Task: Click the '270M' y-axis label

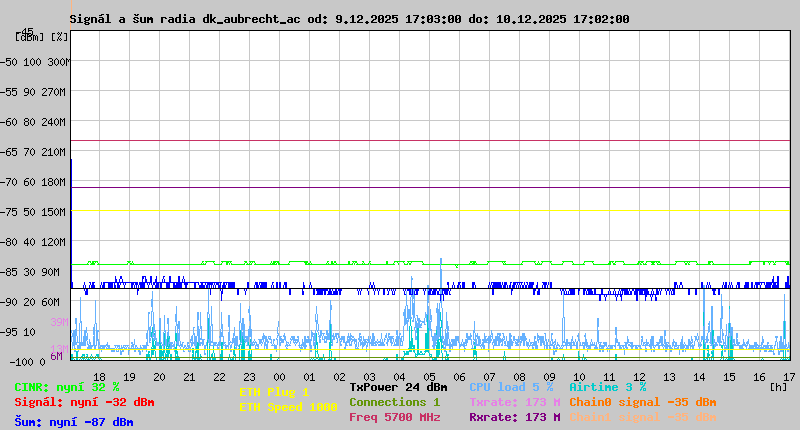Action: click(x=55, y=92)
